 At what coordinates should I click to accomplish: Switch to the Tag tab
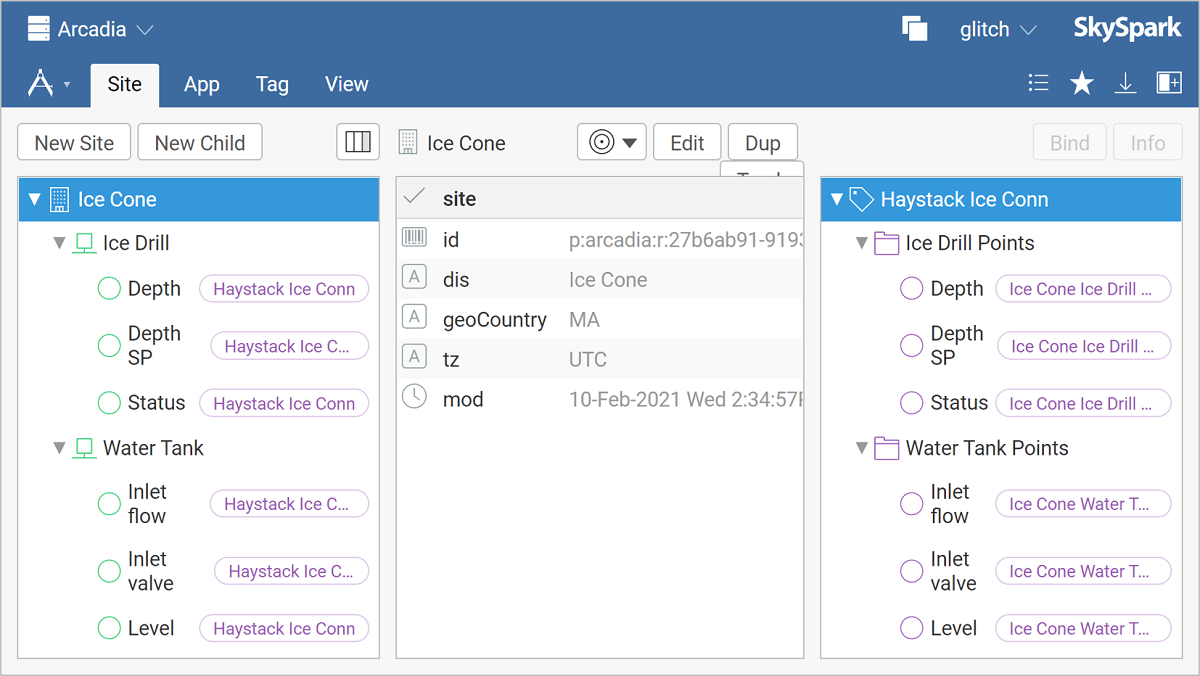(x=272, y=85)
